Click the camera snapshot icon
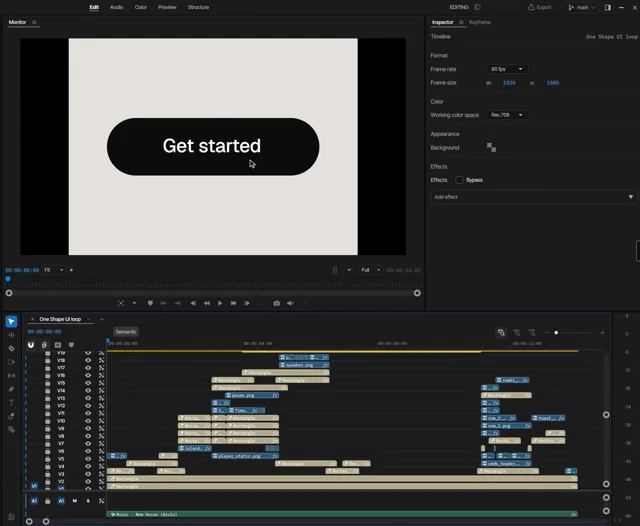This screenshot has width=640, height=526. (276, 303)
